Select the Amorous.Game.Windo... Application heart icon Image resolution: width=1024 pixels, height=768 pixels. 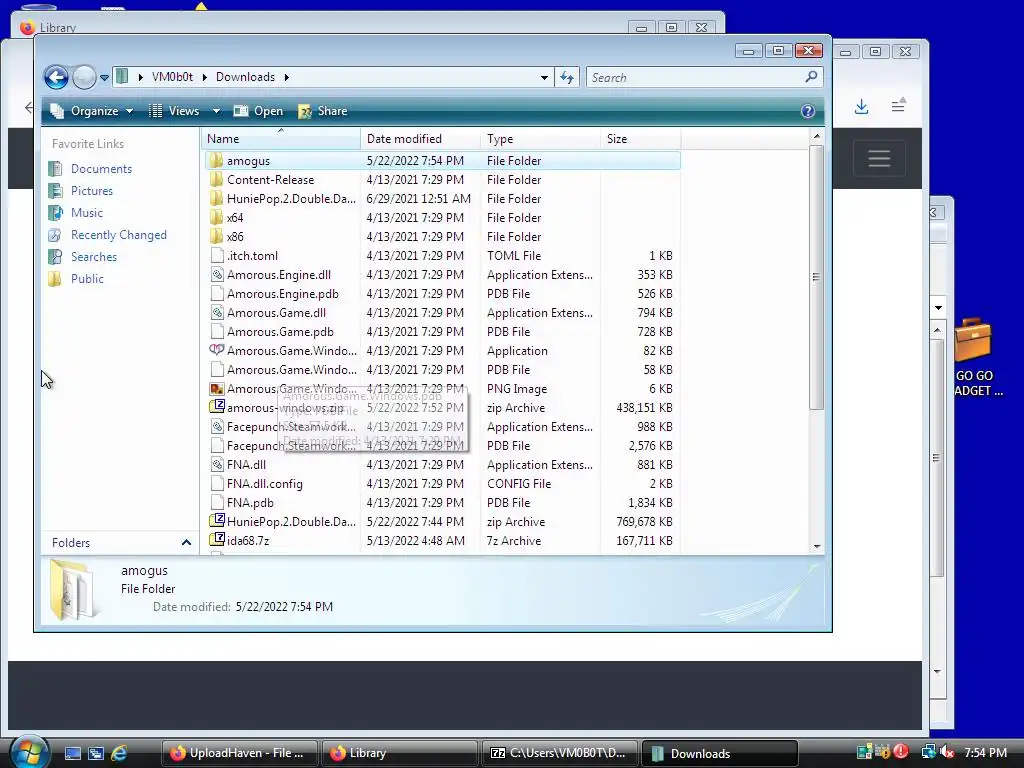[217, 350]
